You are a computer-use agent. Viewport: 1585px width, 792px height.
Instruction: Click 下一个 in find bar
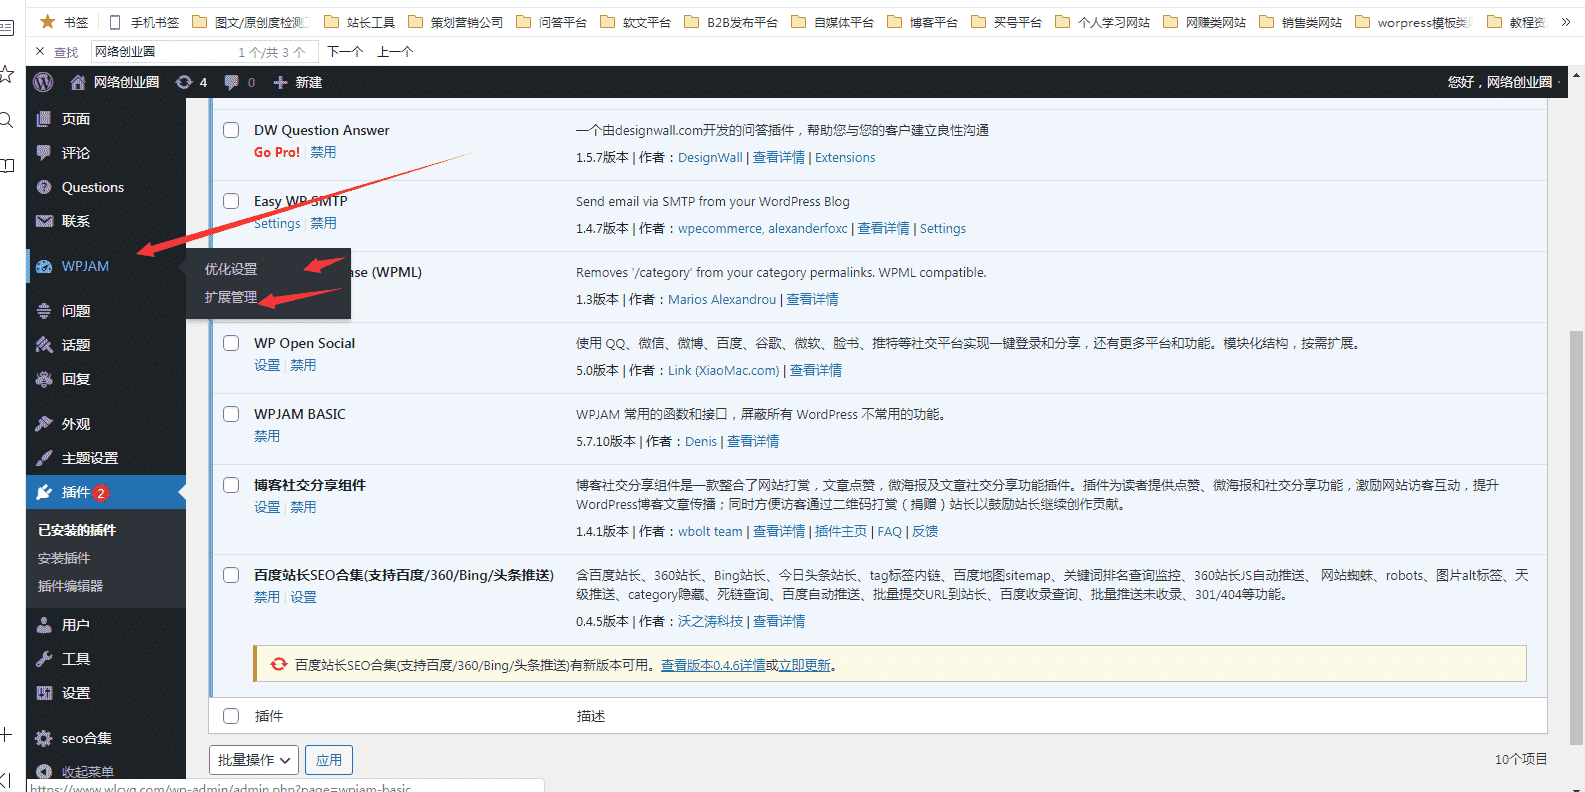(345, 52)
